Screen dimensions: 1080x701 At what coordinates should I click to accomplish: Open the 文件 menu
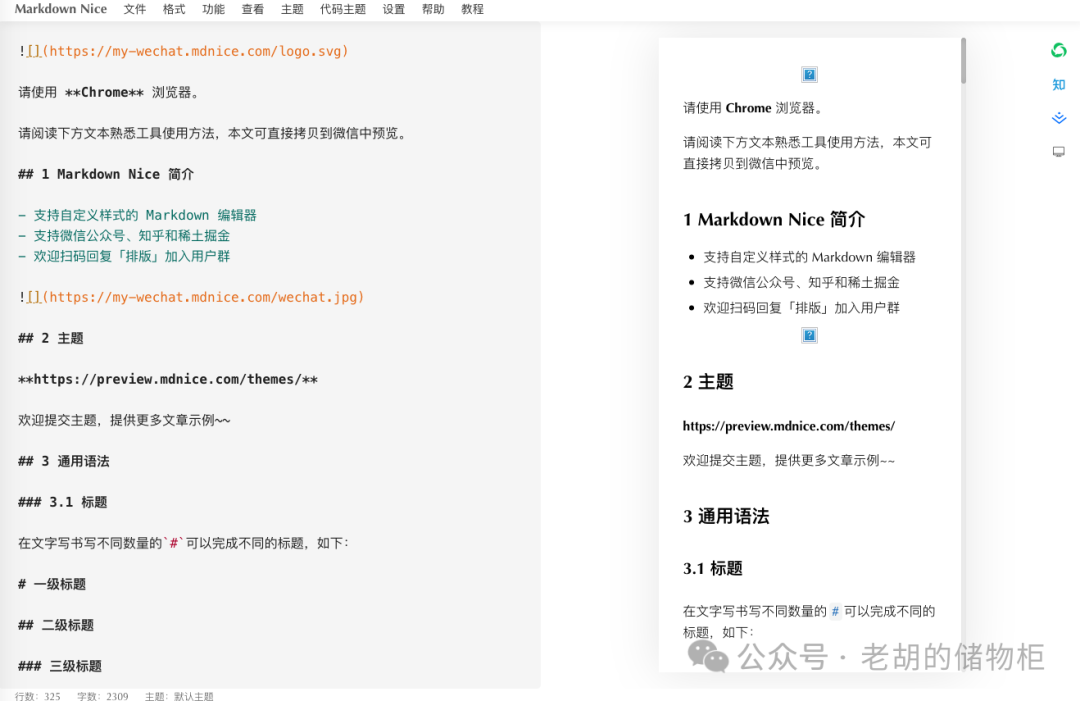coord(135,9)
